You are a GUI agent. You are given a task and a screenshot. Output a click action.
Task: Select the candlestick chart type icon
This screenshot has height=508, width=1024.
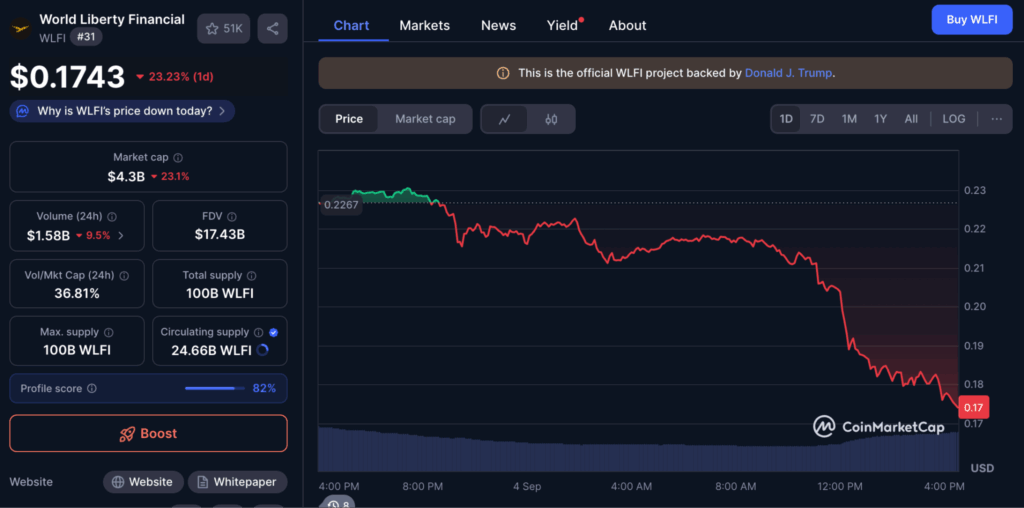click(551, 119)
